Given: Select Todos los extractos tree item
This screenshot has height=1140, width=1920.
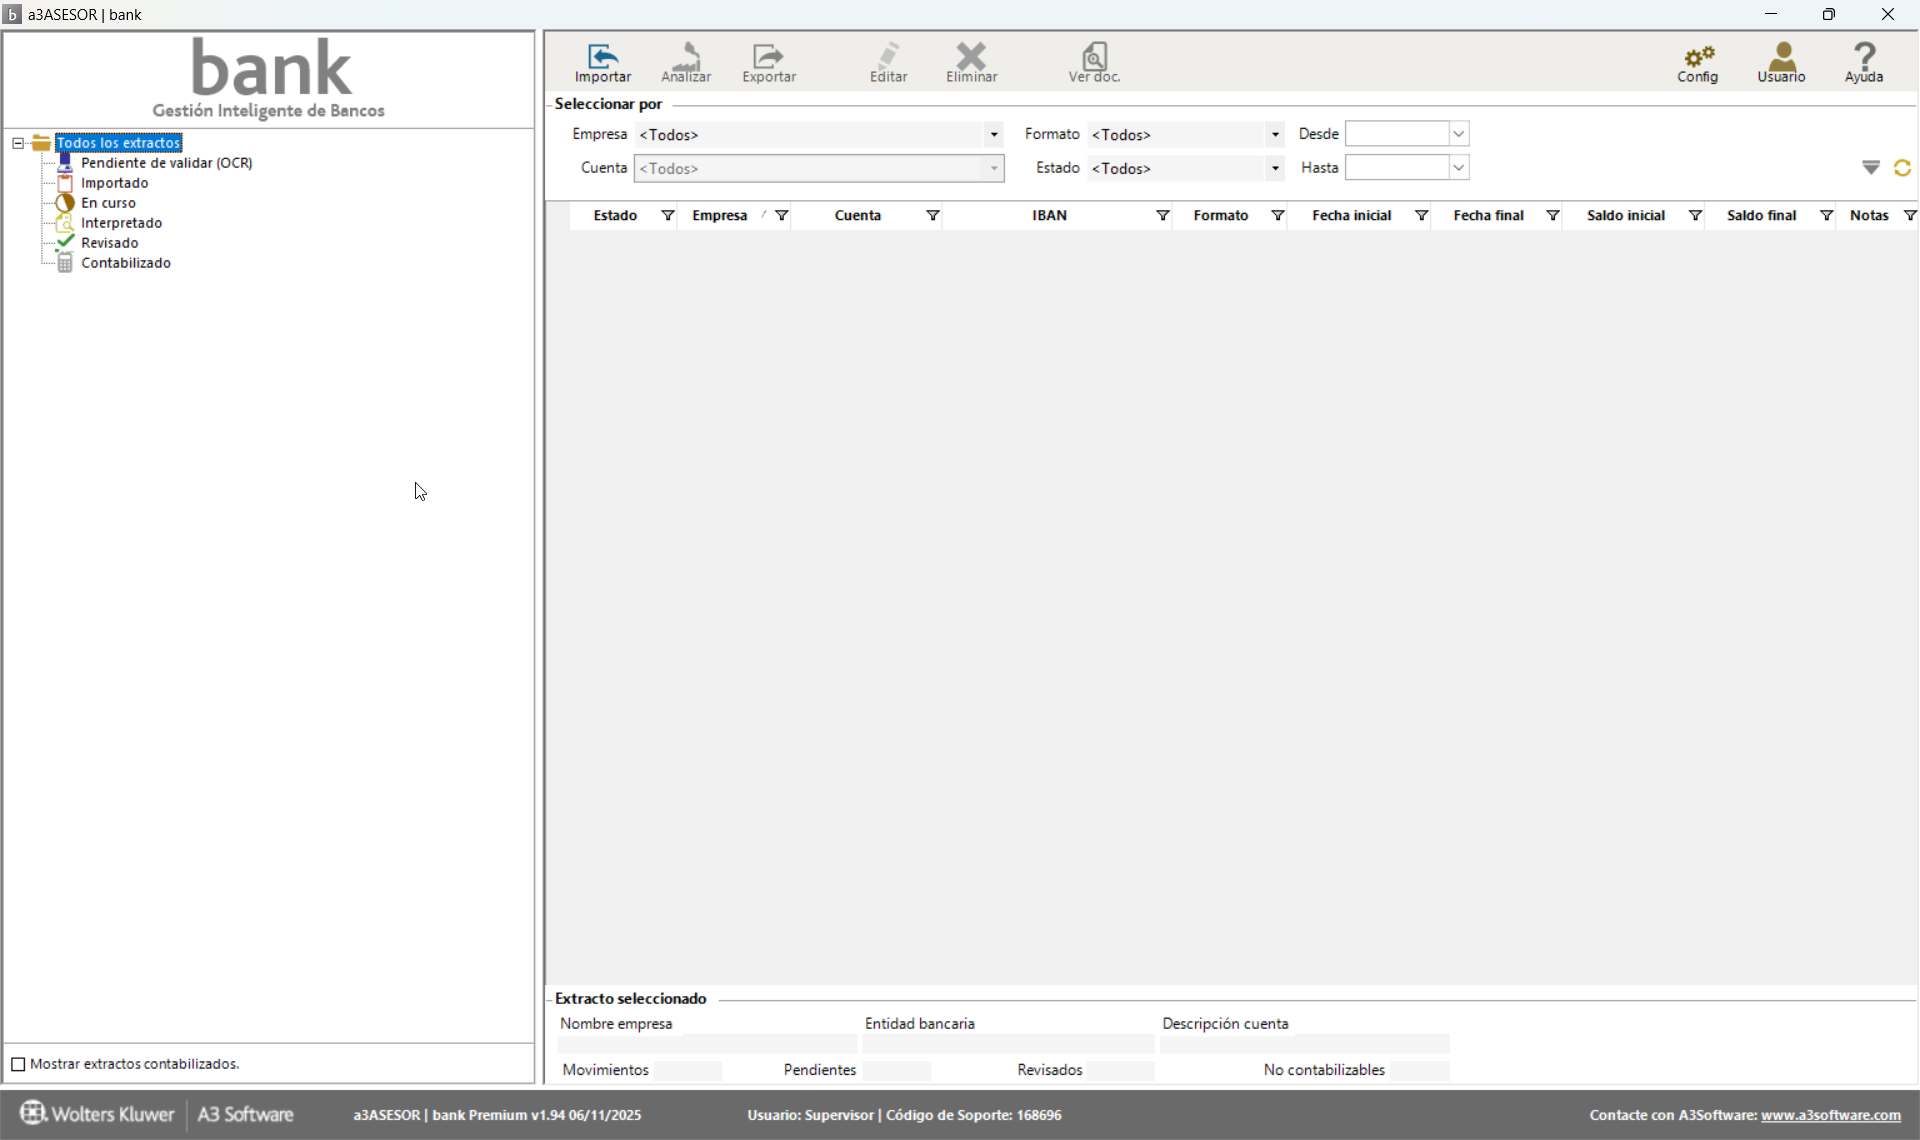Looking at the screenshot, I should pyautogui.click(x=118, y=143).
